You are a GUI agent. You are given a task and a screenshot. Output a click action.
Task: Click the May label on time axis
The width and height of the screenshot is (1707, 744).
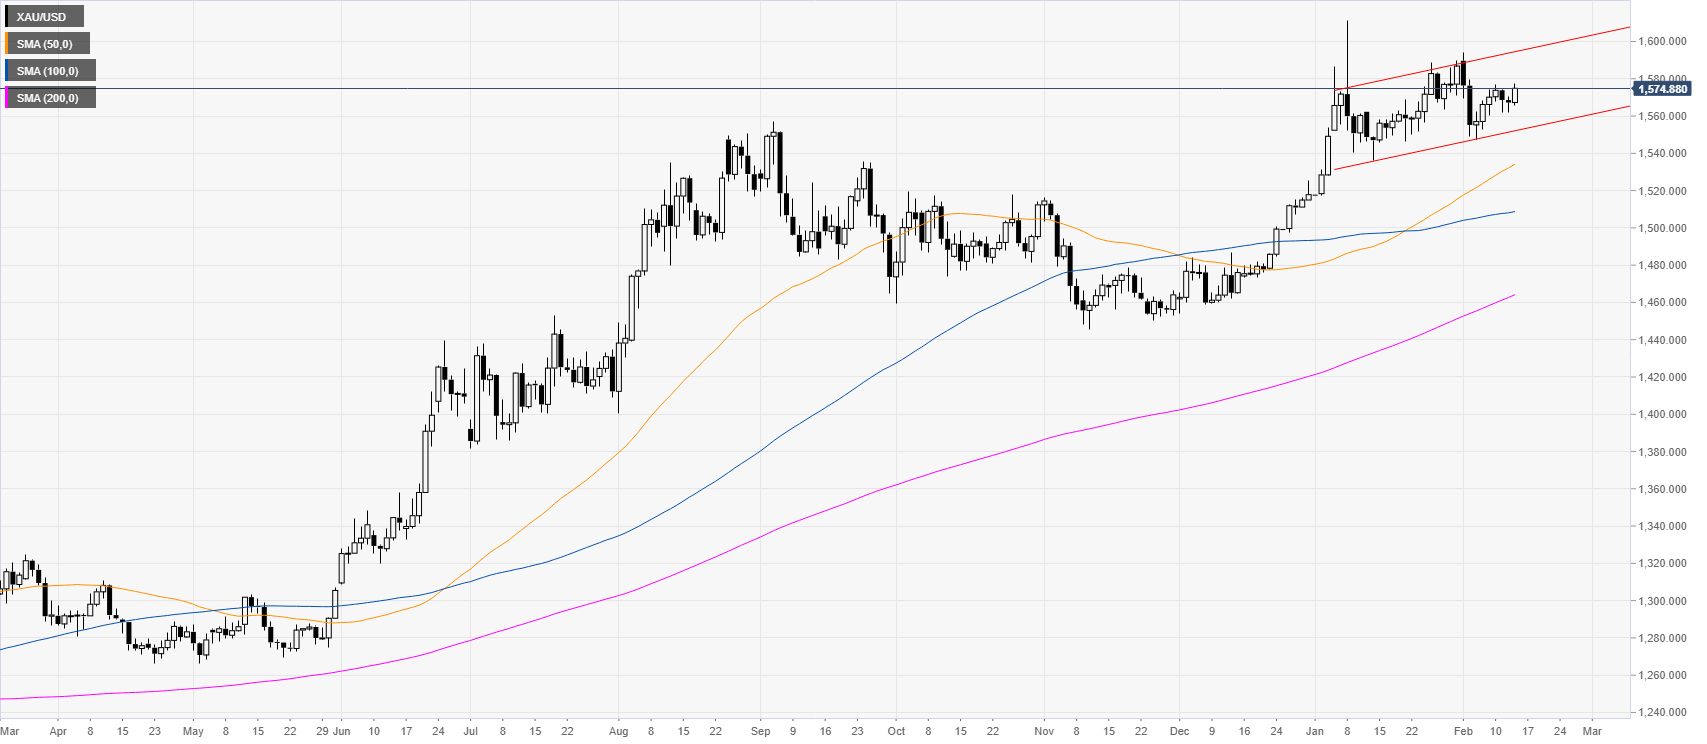pyautogui.click(x=194, y=731)
